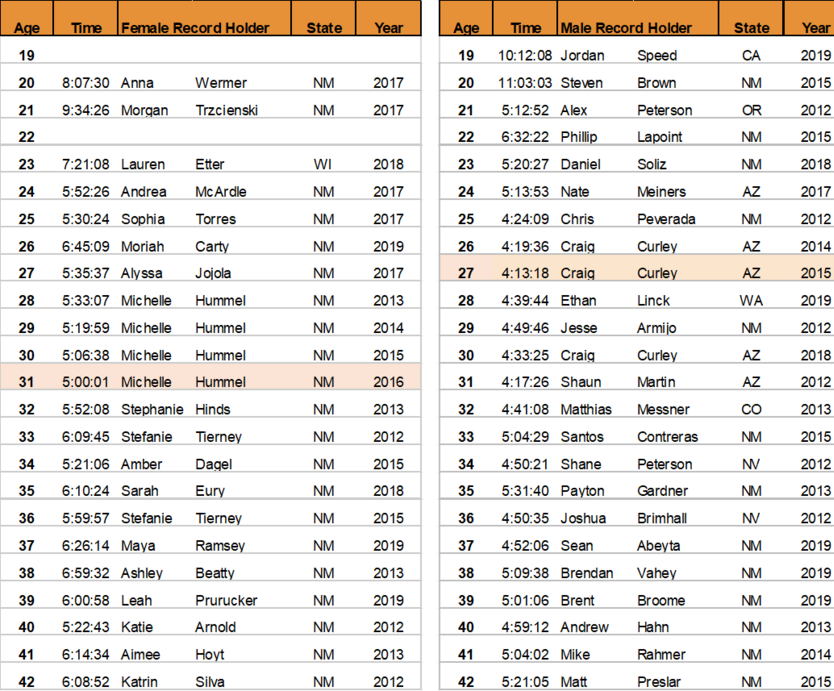Image resolution: width=834 pixels, height=691 pixels.
Task: Click male time 11:03:03
Action: (x=525, y=83)
